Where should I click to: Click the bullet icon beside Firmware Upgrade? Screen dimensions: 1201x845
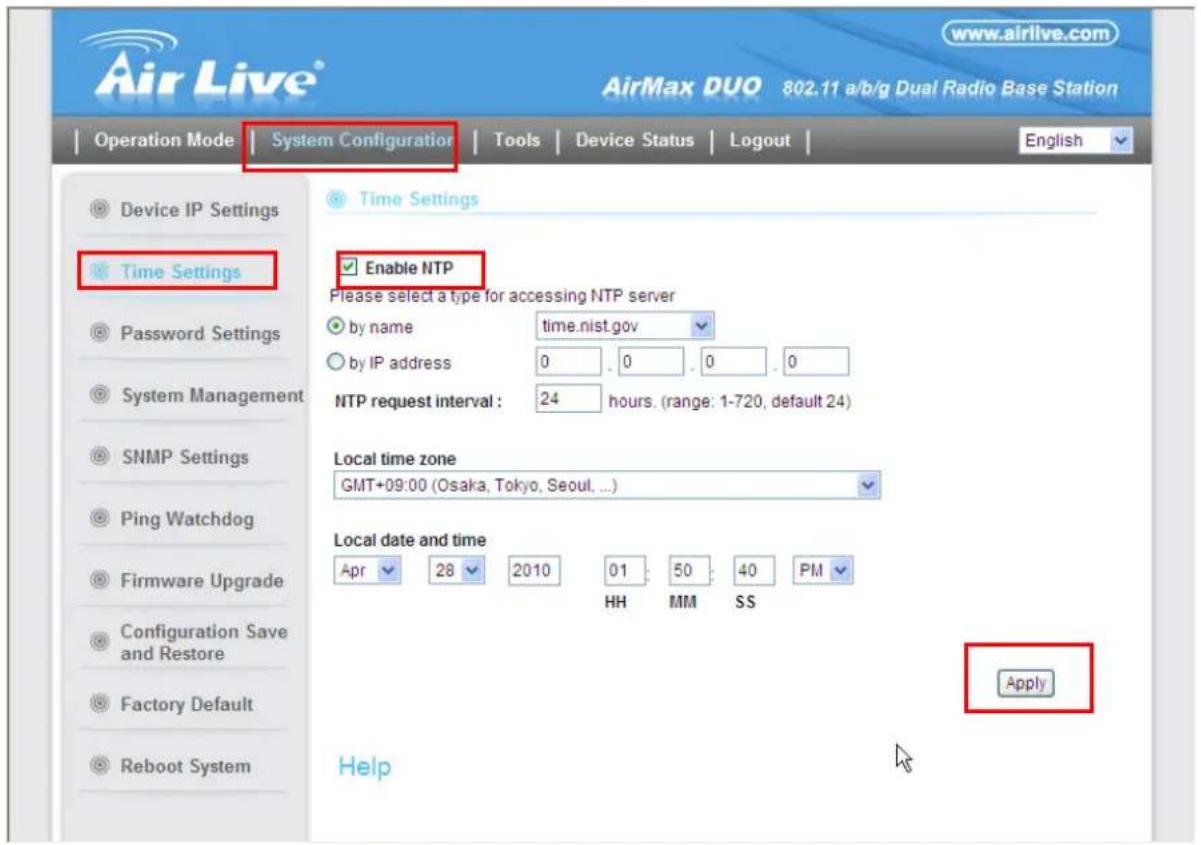click(98, 580)
